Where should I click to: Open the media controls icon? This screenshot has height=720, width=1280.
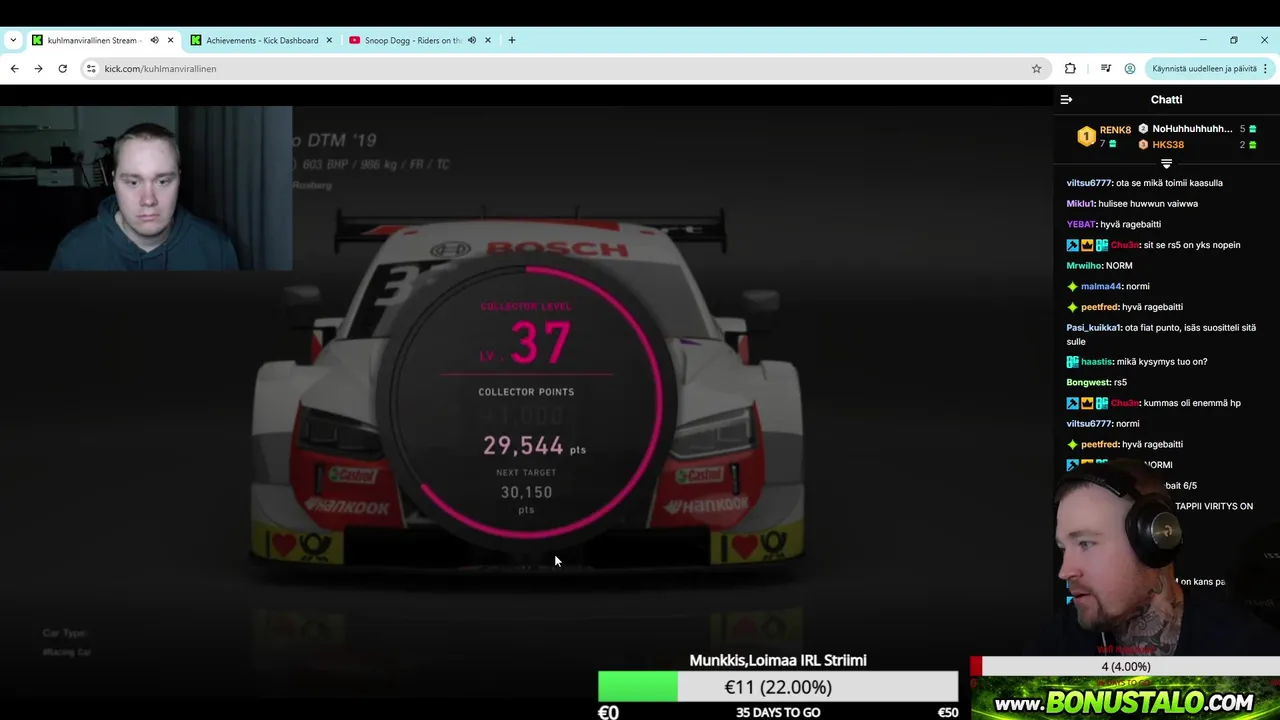coord(1105,69)
